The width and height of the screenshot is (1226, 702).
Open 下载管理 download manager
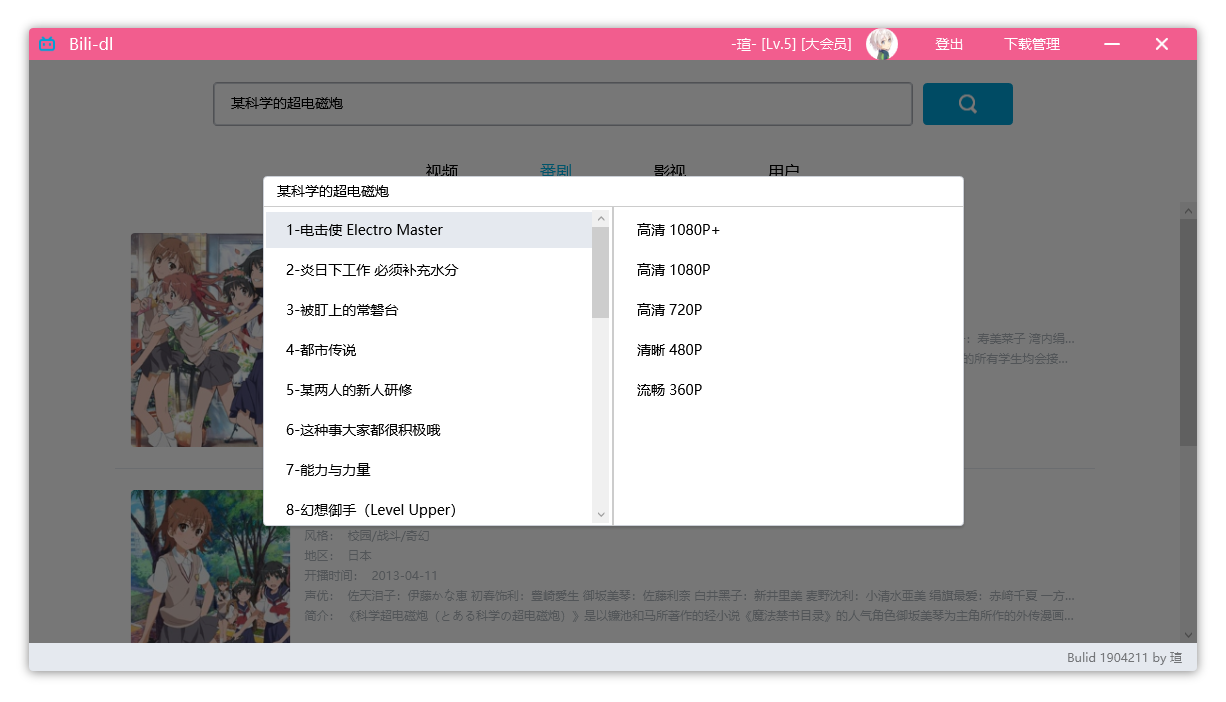click(x=1032, y=44)
